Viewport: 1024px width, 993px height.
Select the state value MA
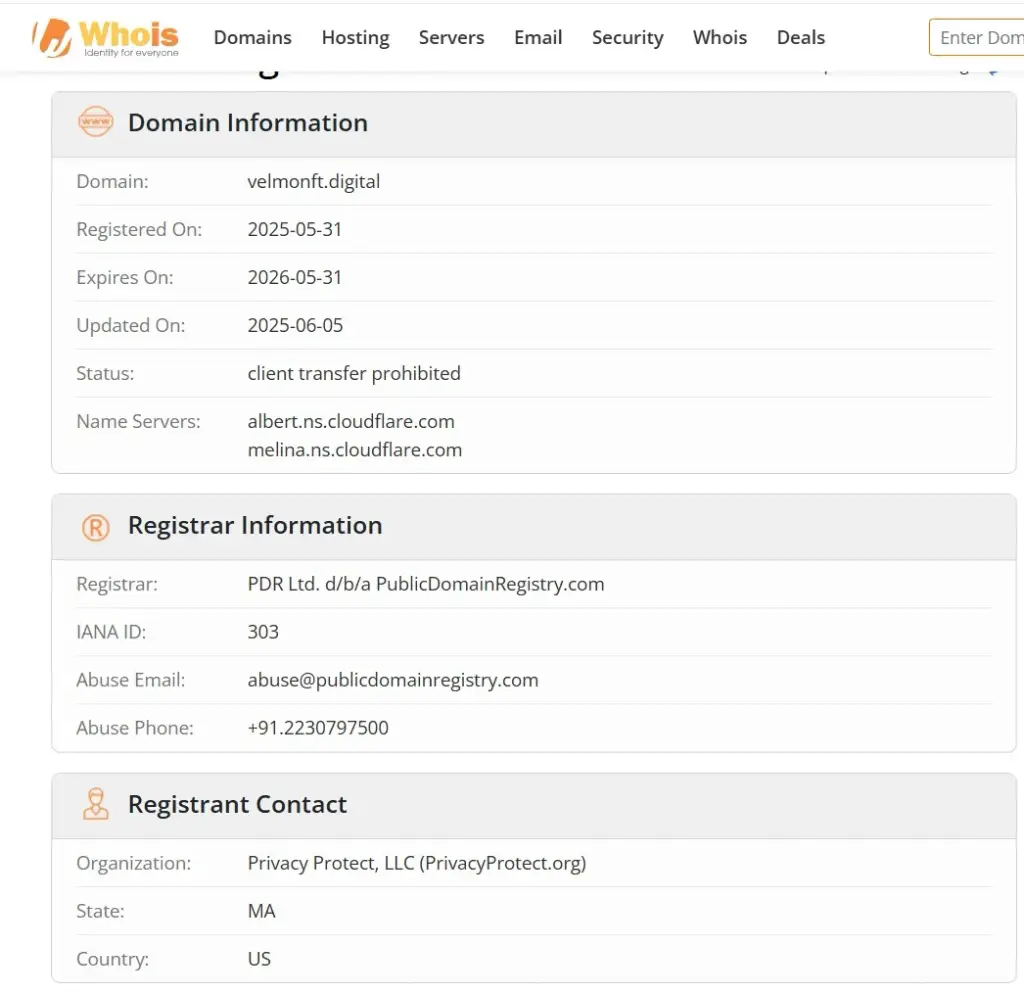(x=261, y=911)
